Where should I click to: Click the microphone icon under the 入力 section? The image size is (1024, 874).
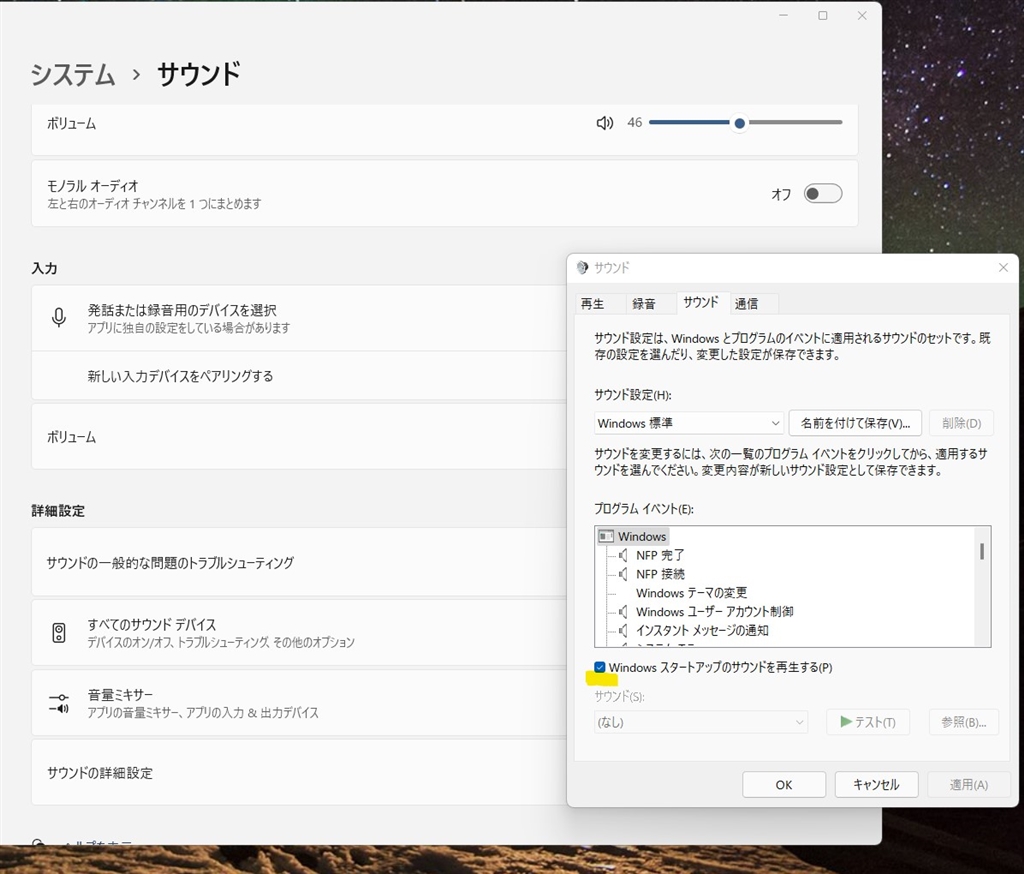[x=59, y=318]
